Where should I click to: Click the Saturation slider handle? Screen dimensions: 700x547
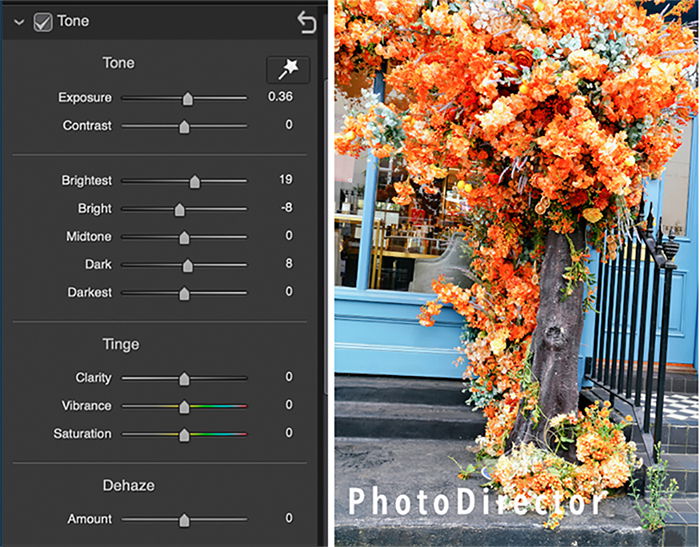(x=184, y=435)
